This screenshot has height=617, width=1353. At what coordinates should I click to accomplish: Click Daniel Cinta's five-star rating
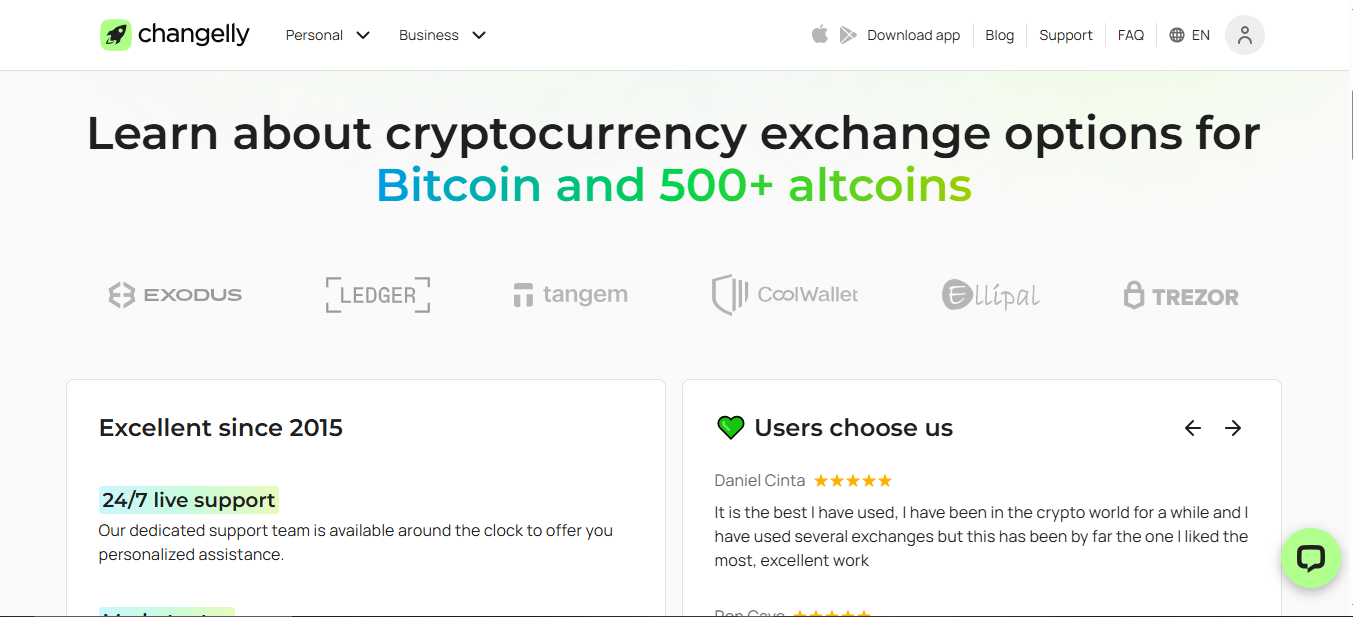pos(852,480)
